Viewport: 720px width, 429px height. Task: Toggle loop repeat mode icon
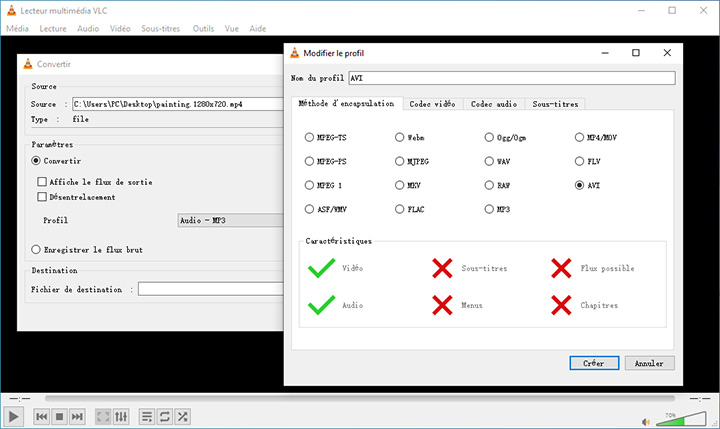tap(164, 417)
